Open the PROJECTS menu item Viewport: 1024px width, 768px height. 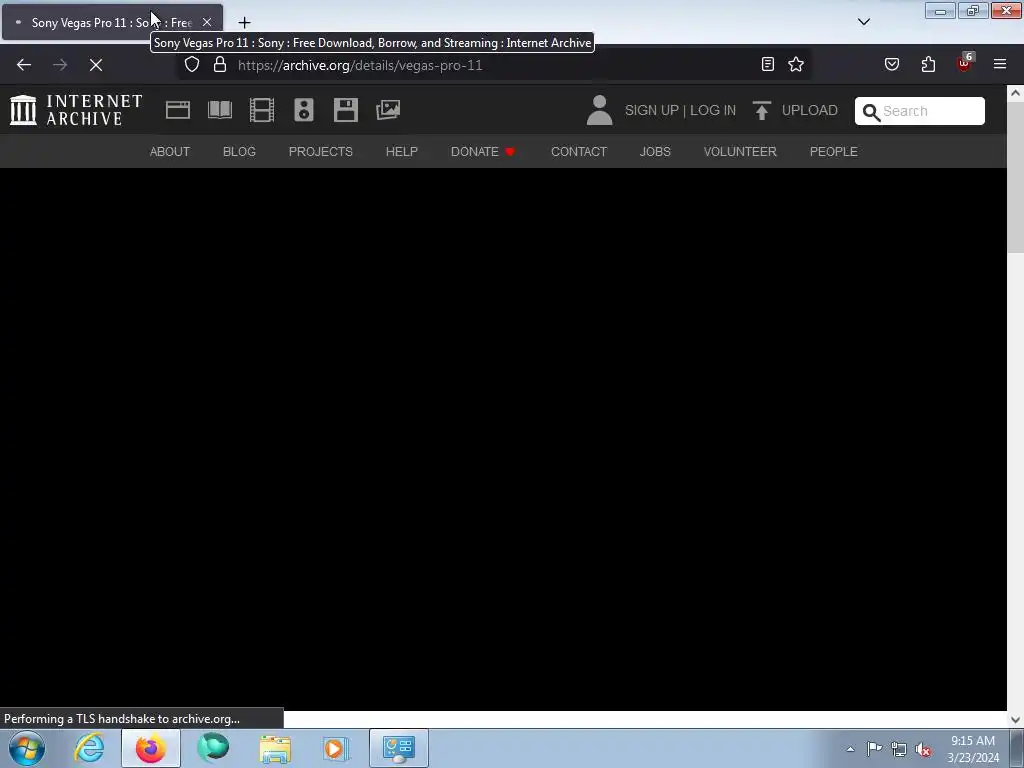tap(321, 152)
